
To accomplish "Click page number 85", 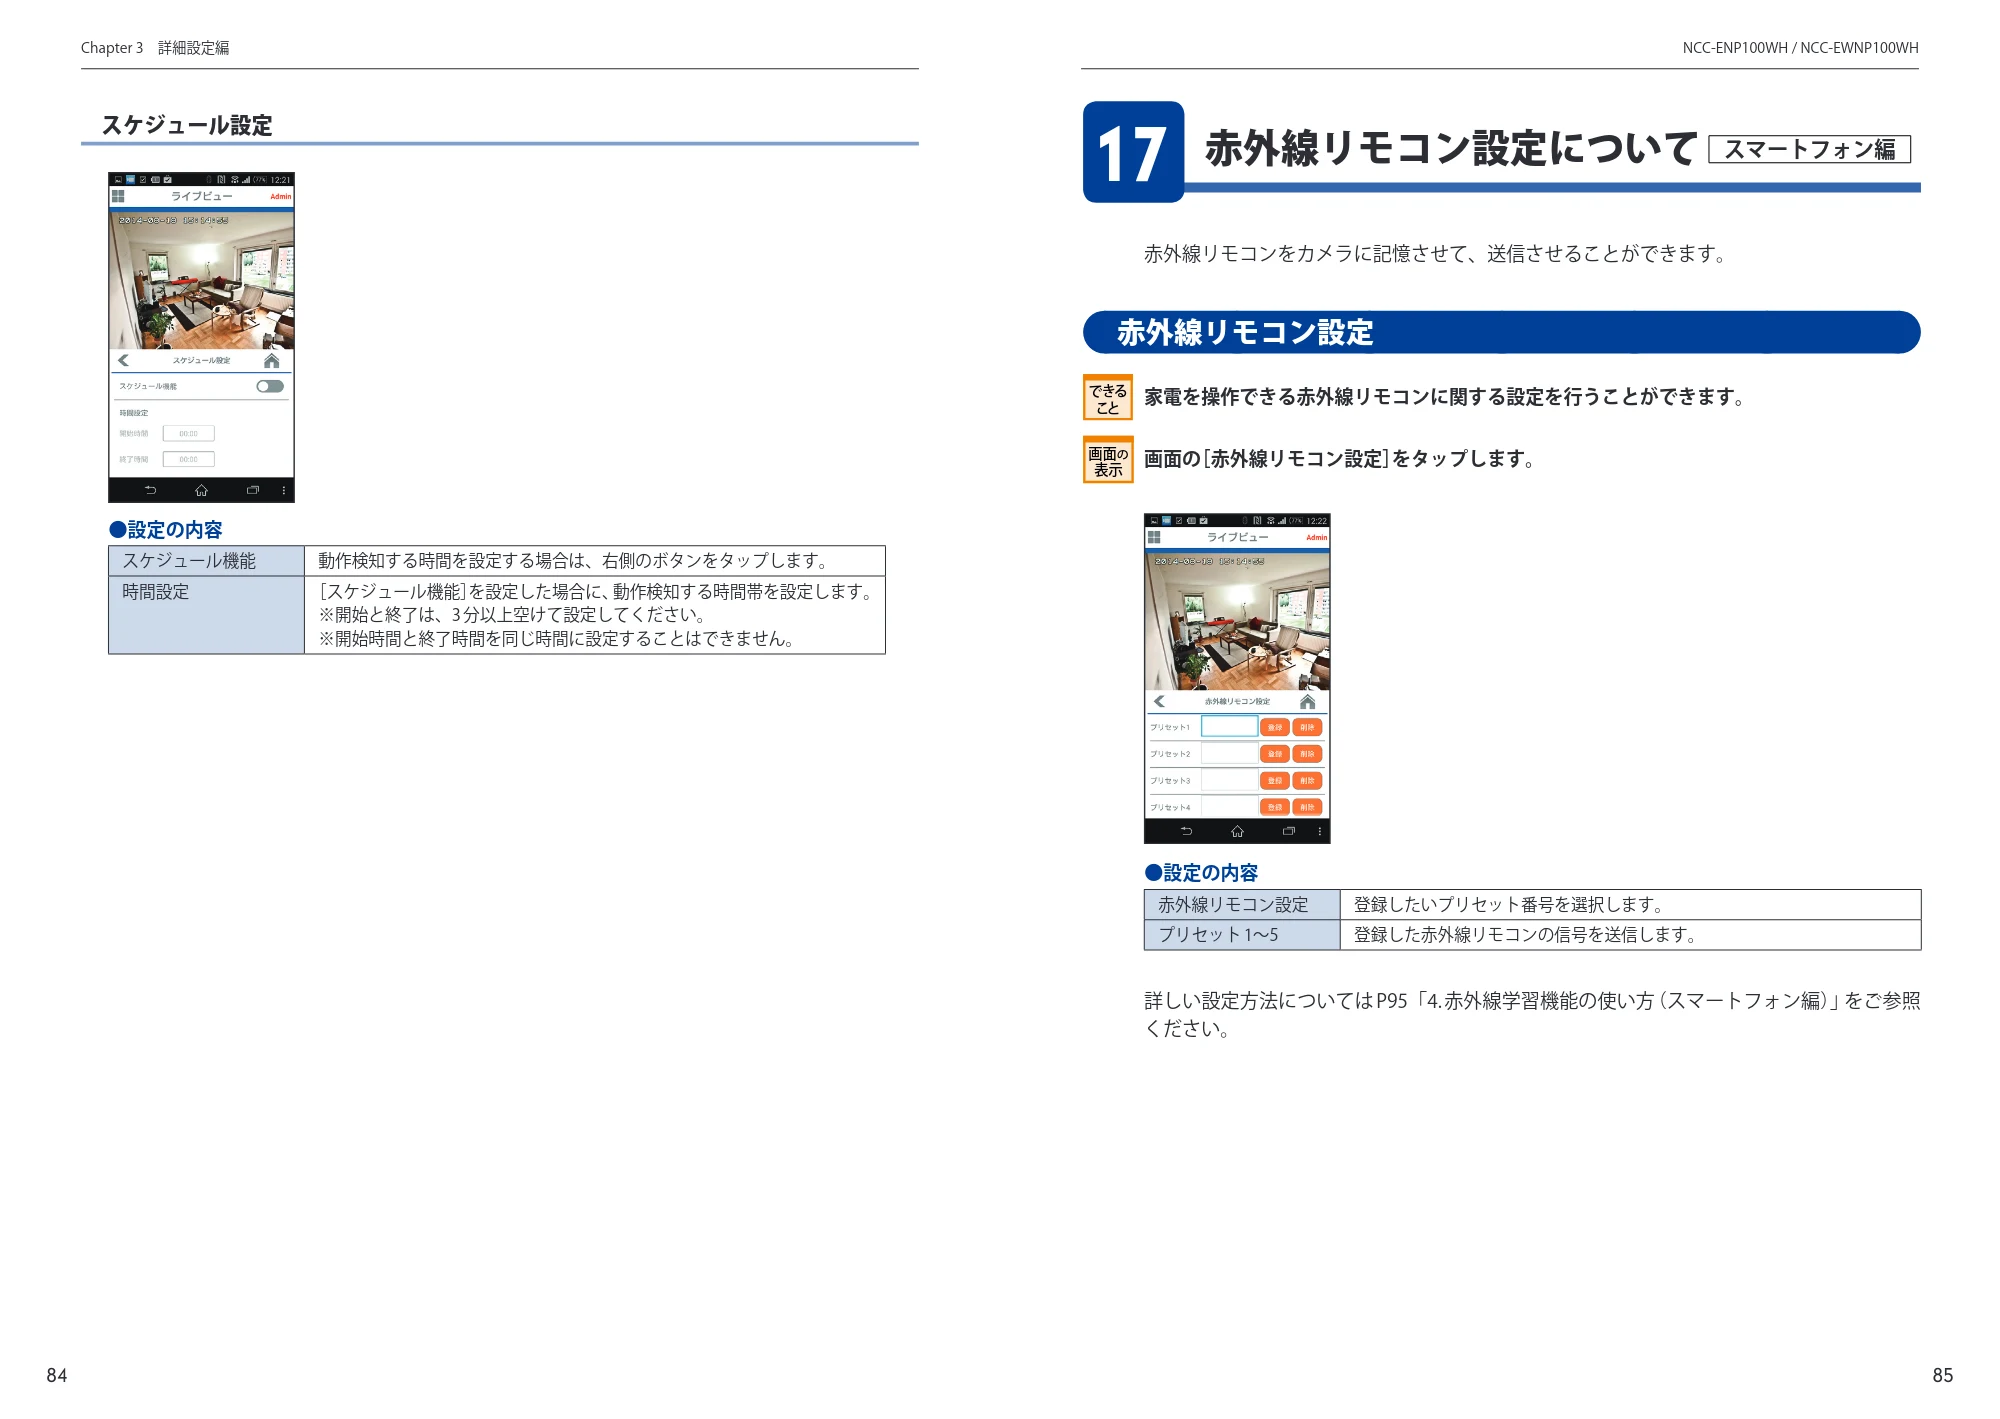I will [1943, 1375].
